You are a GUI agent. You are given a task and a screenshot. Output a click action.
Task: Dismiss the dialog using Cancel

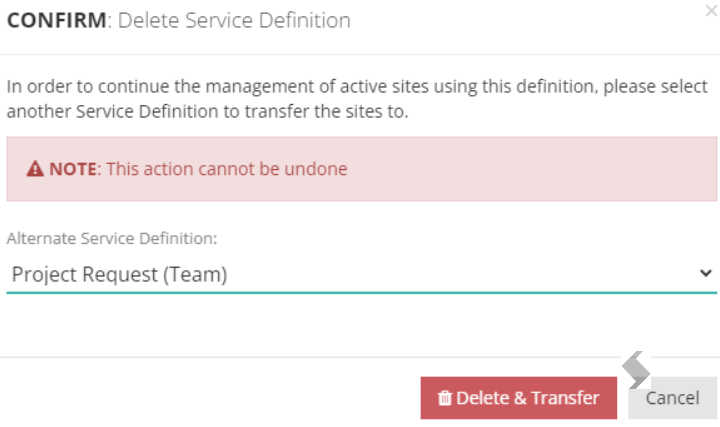pos(672,398)
